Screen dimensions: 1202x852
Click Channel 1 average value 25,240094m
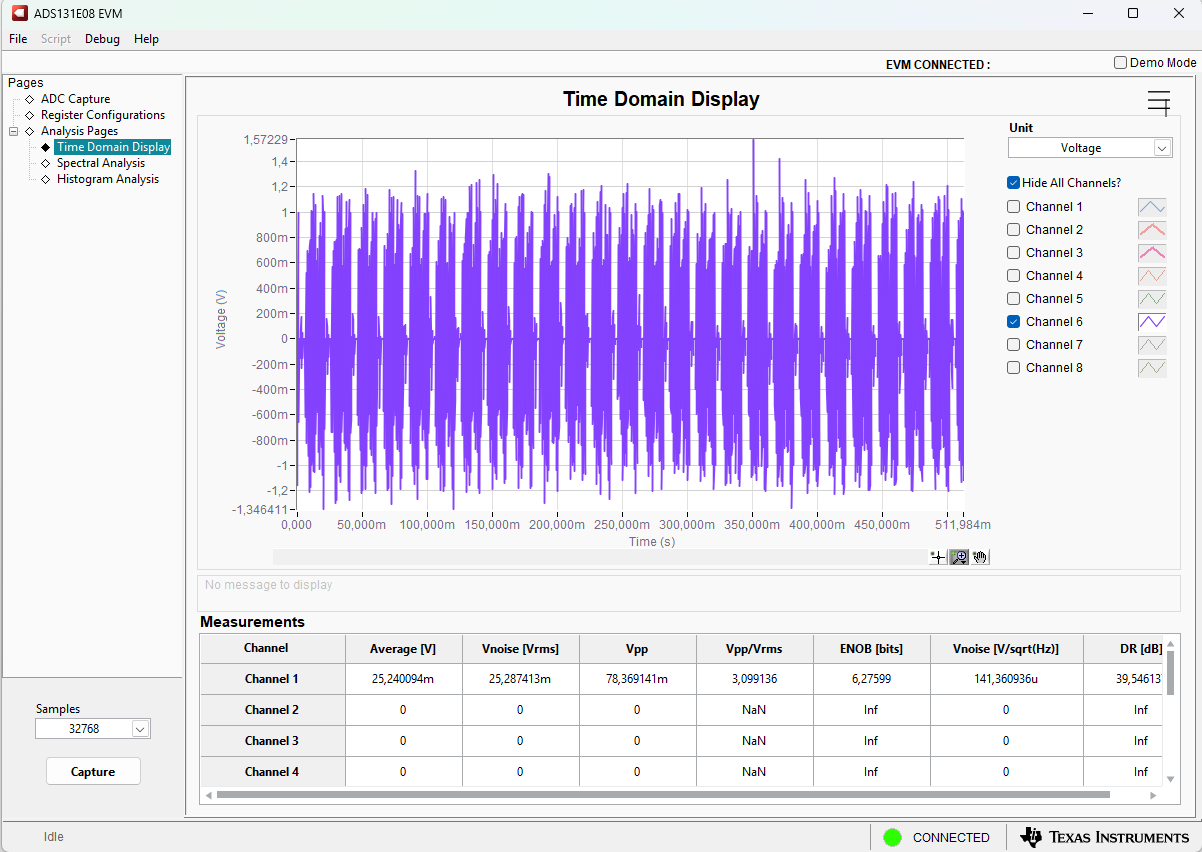403,680
